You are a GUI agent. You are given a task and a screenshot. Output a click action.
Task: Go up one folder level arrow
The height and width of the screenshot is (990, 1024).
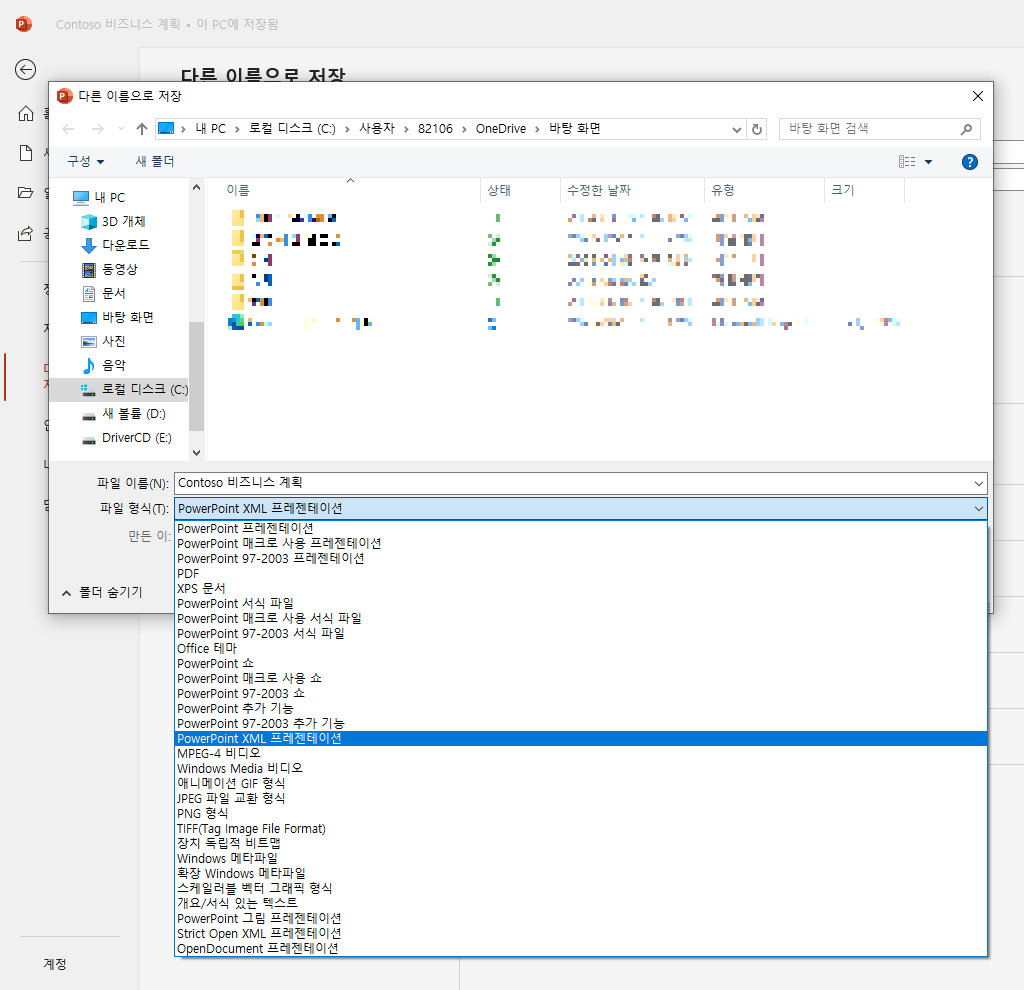[142, 129]
